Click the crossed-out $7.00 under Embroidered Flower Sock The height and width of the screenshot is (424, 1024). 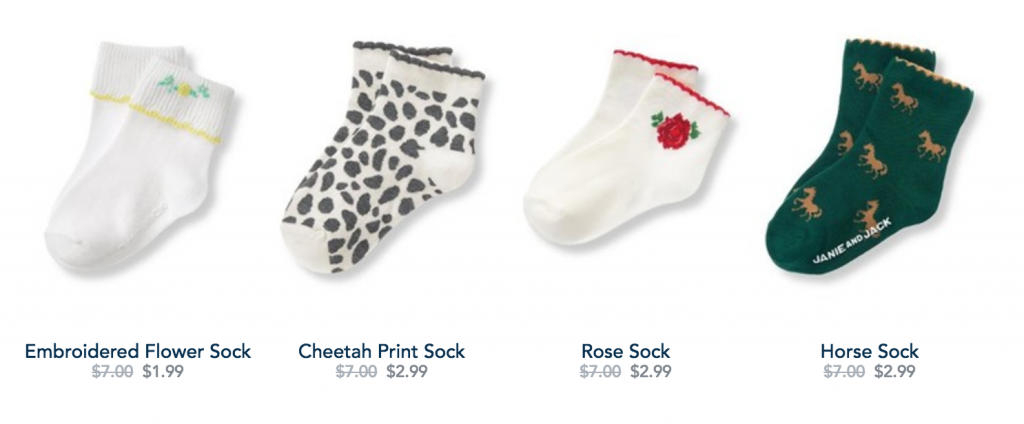112,372
